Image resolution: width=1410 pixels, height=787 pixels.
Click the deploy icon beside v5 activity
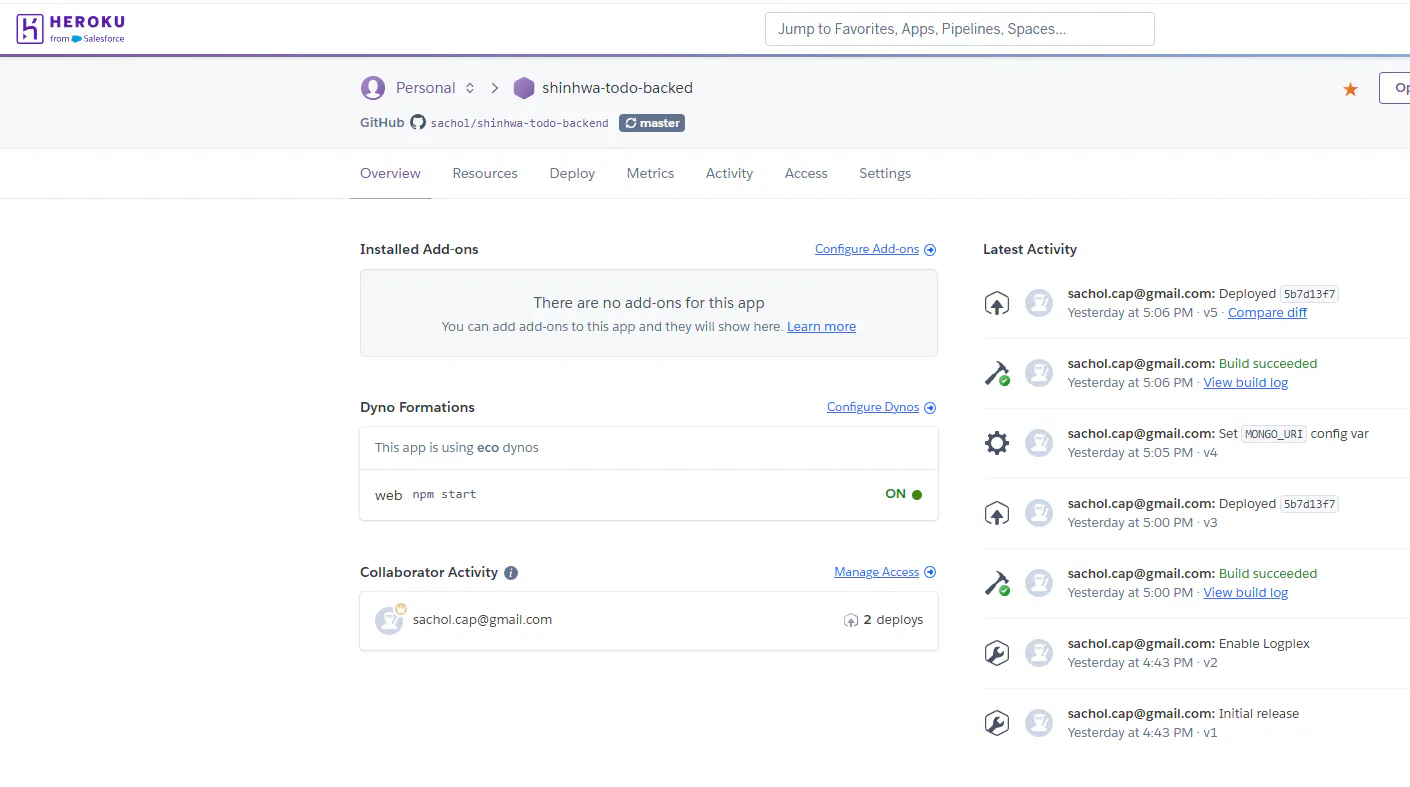pos(997,303)
